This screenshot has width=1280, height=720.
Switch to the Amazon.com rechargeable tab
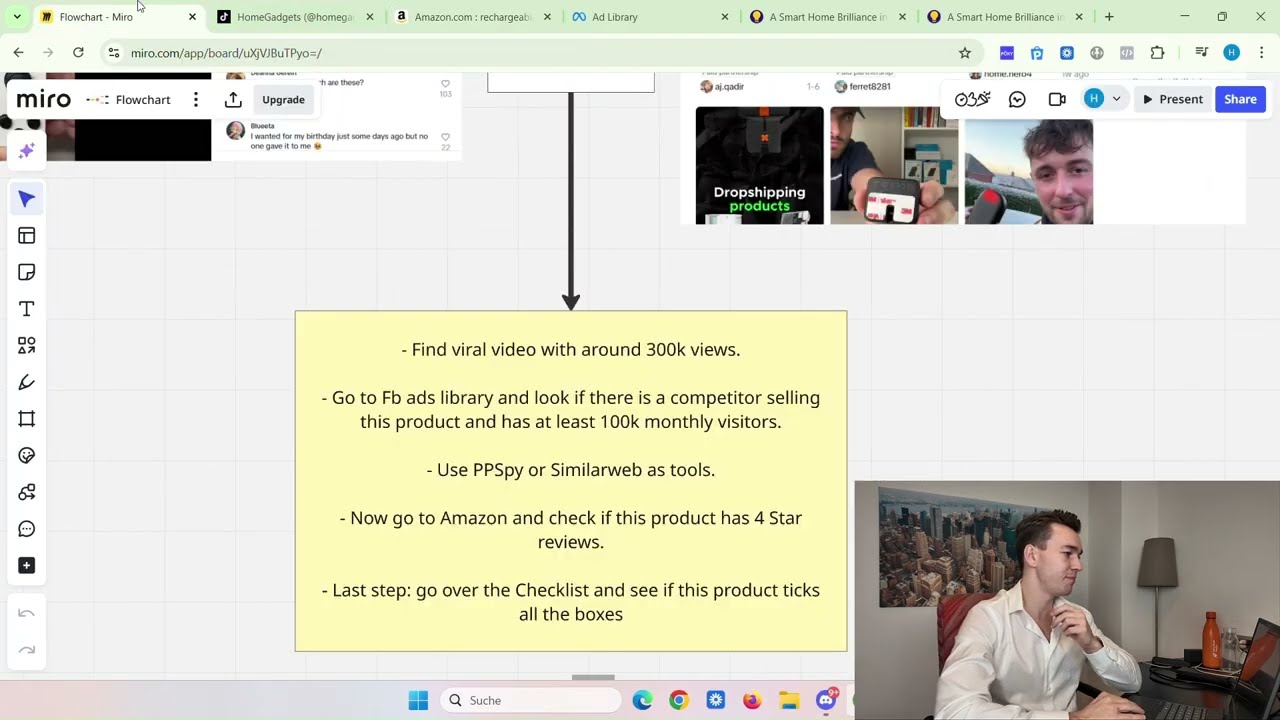click(x=473, y=17)
